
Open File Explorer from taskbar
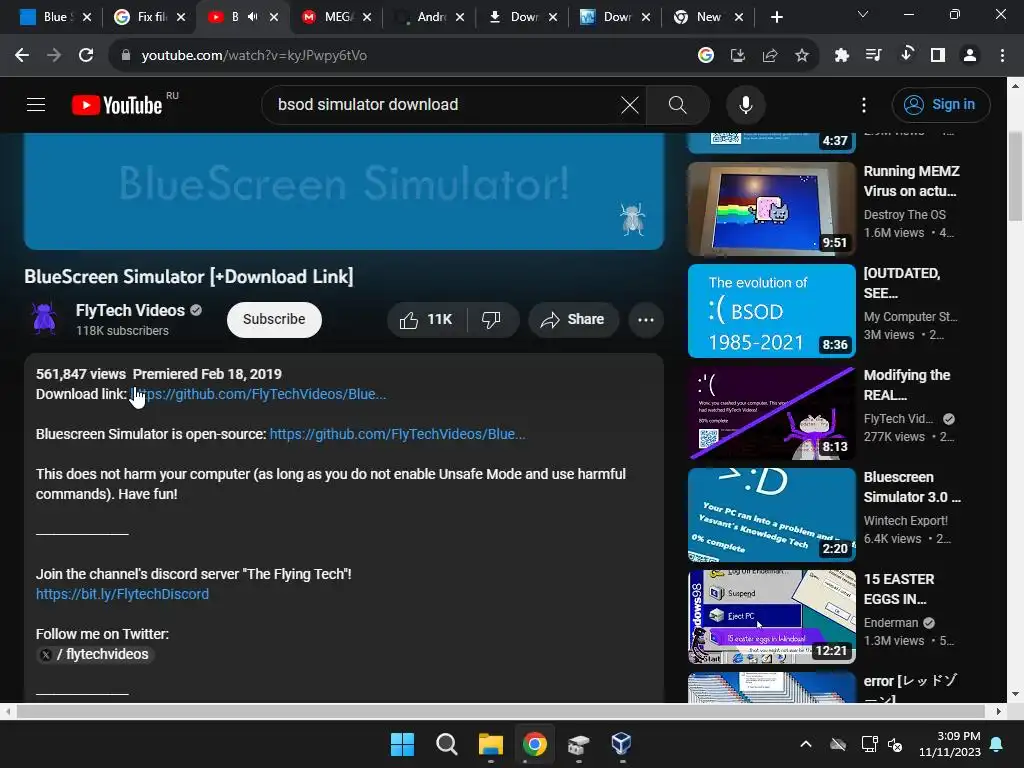tap(490, 744)
